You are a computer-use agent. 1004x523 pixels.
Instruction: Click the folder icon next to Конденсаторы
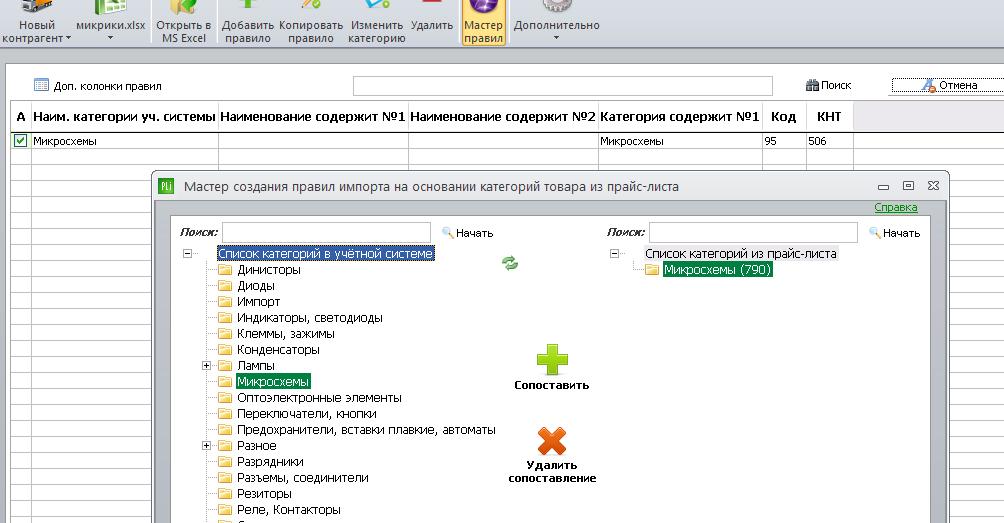coord(225,350)
